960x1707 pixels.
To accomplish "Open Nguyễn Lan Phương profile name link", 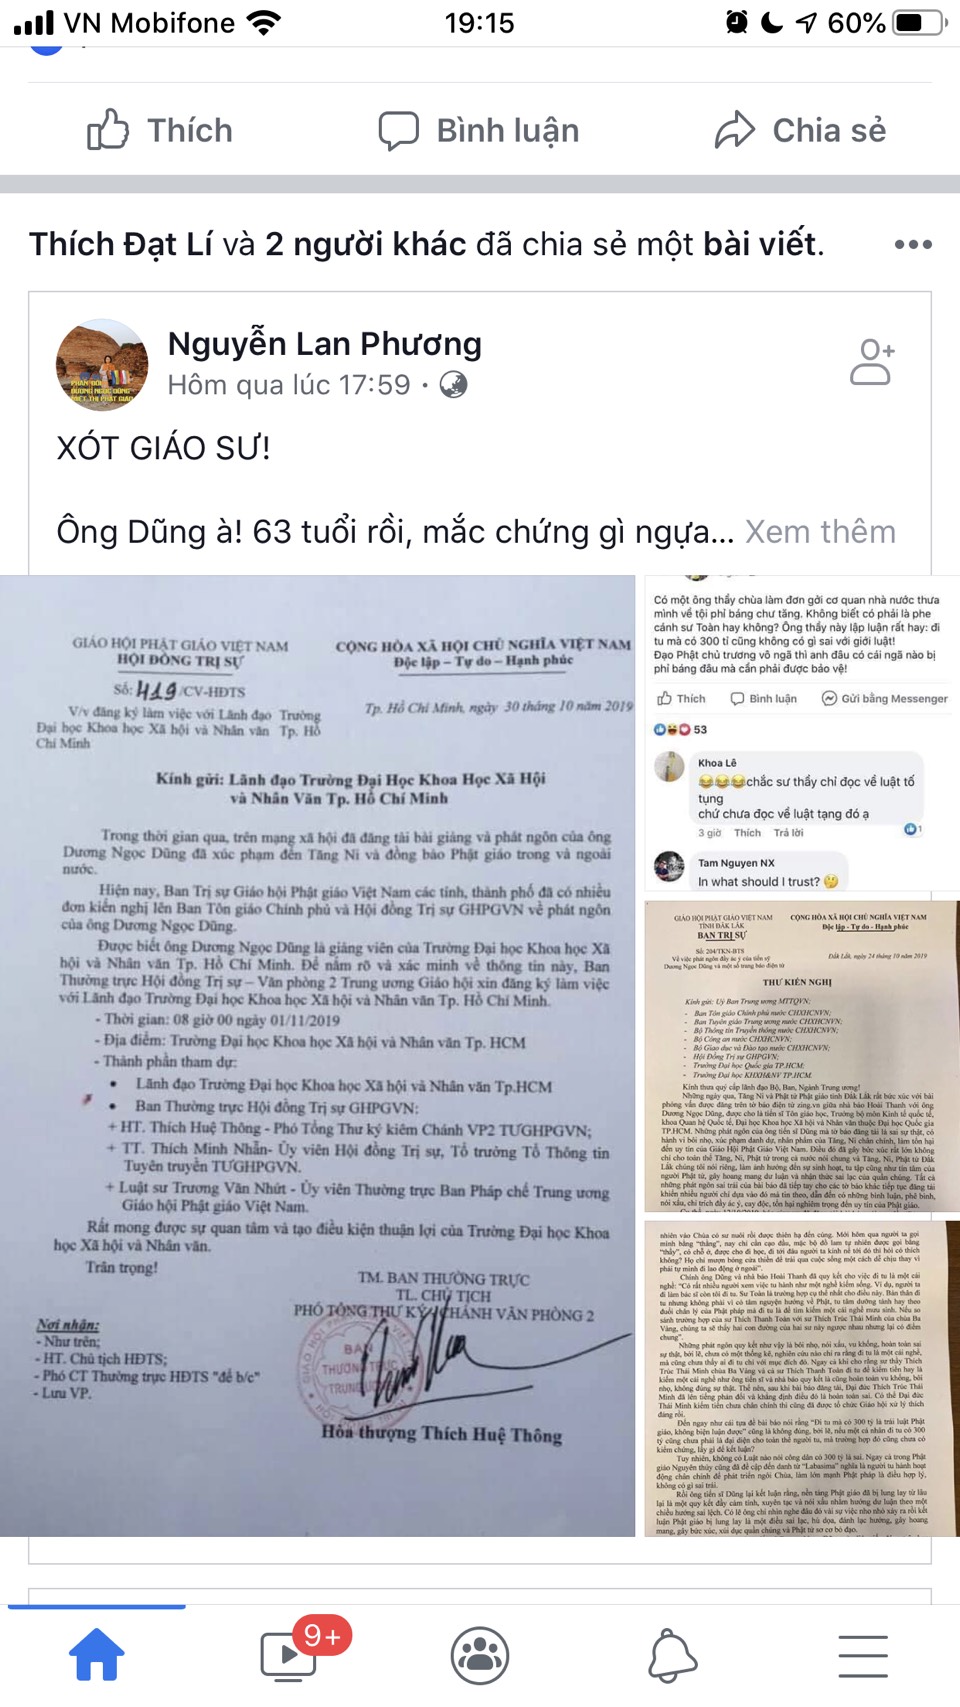I will [x=324, y=344].
